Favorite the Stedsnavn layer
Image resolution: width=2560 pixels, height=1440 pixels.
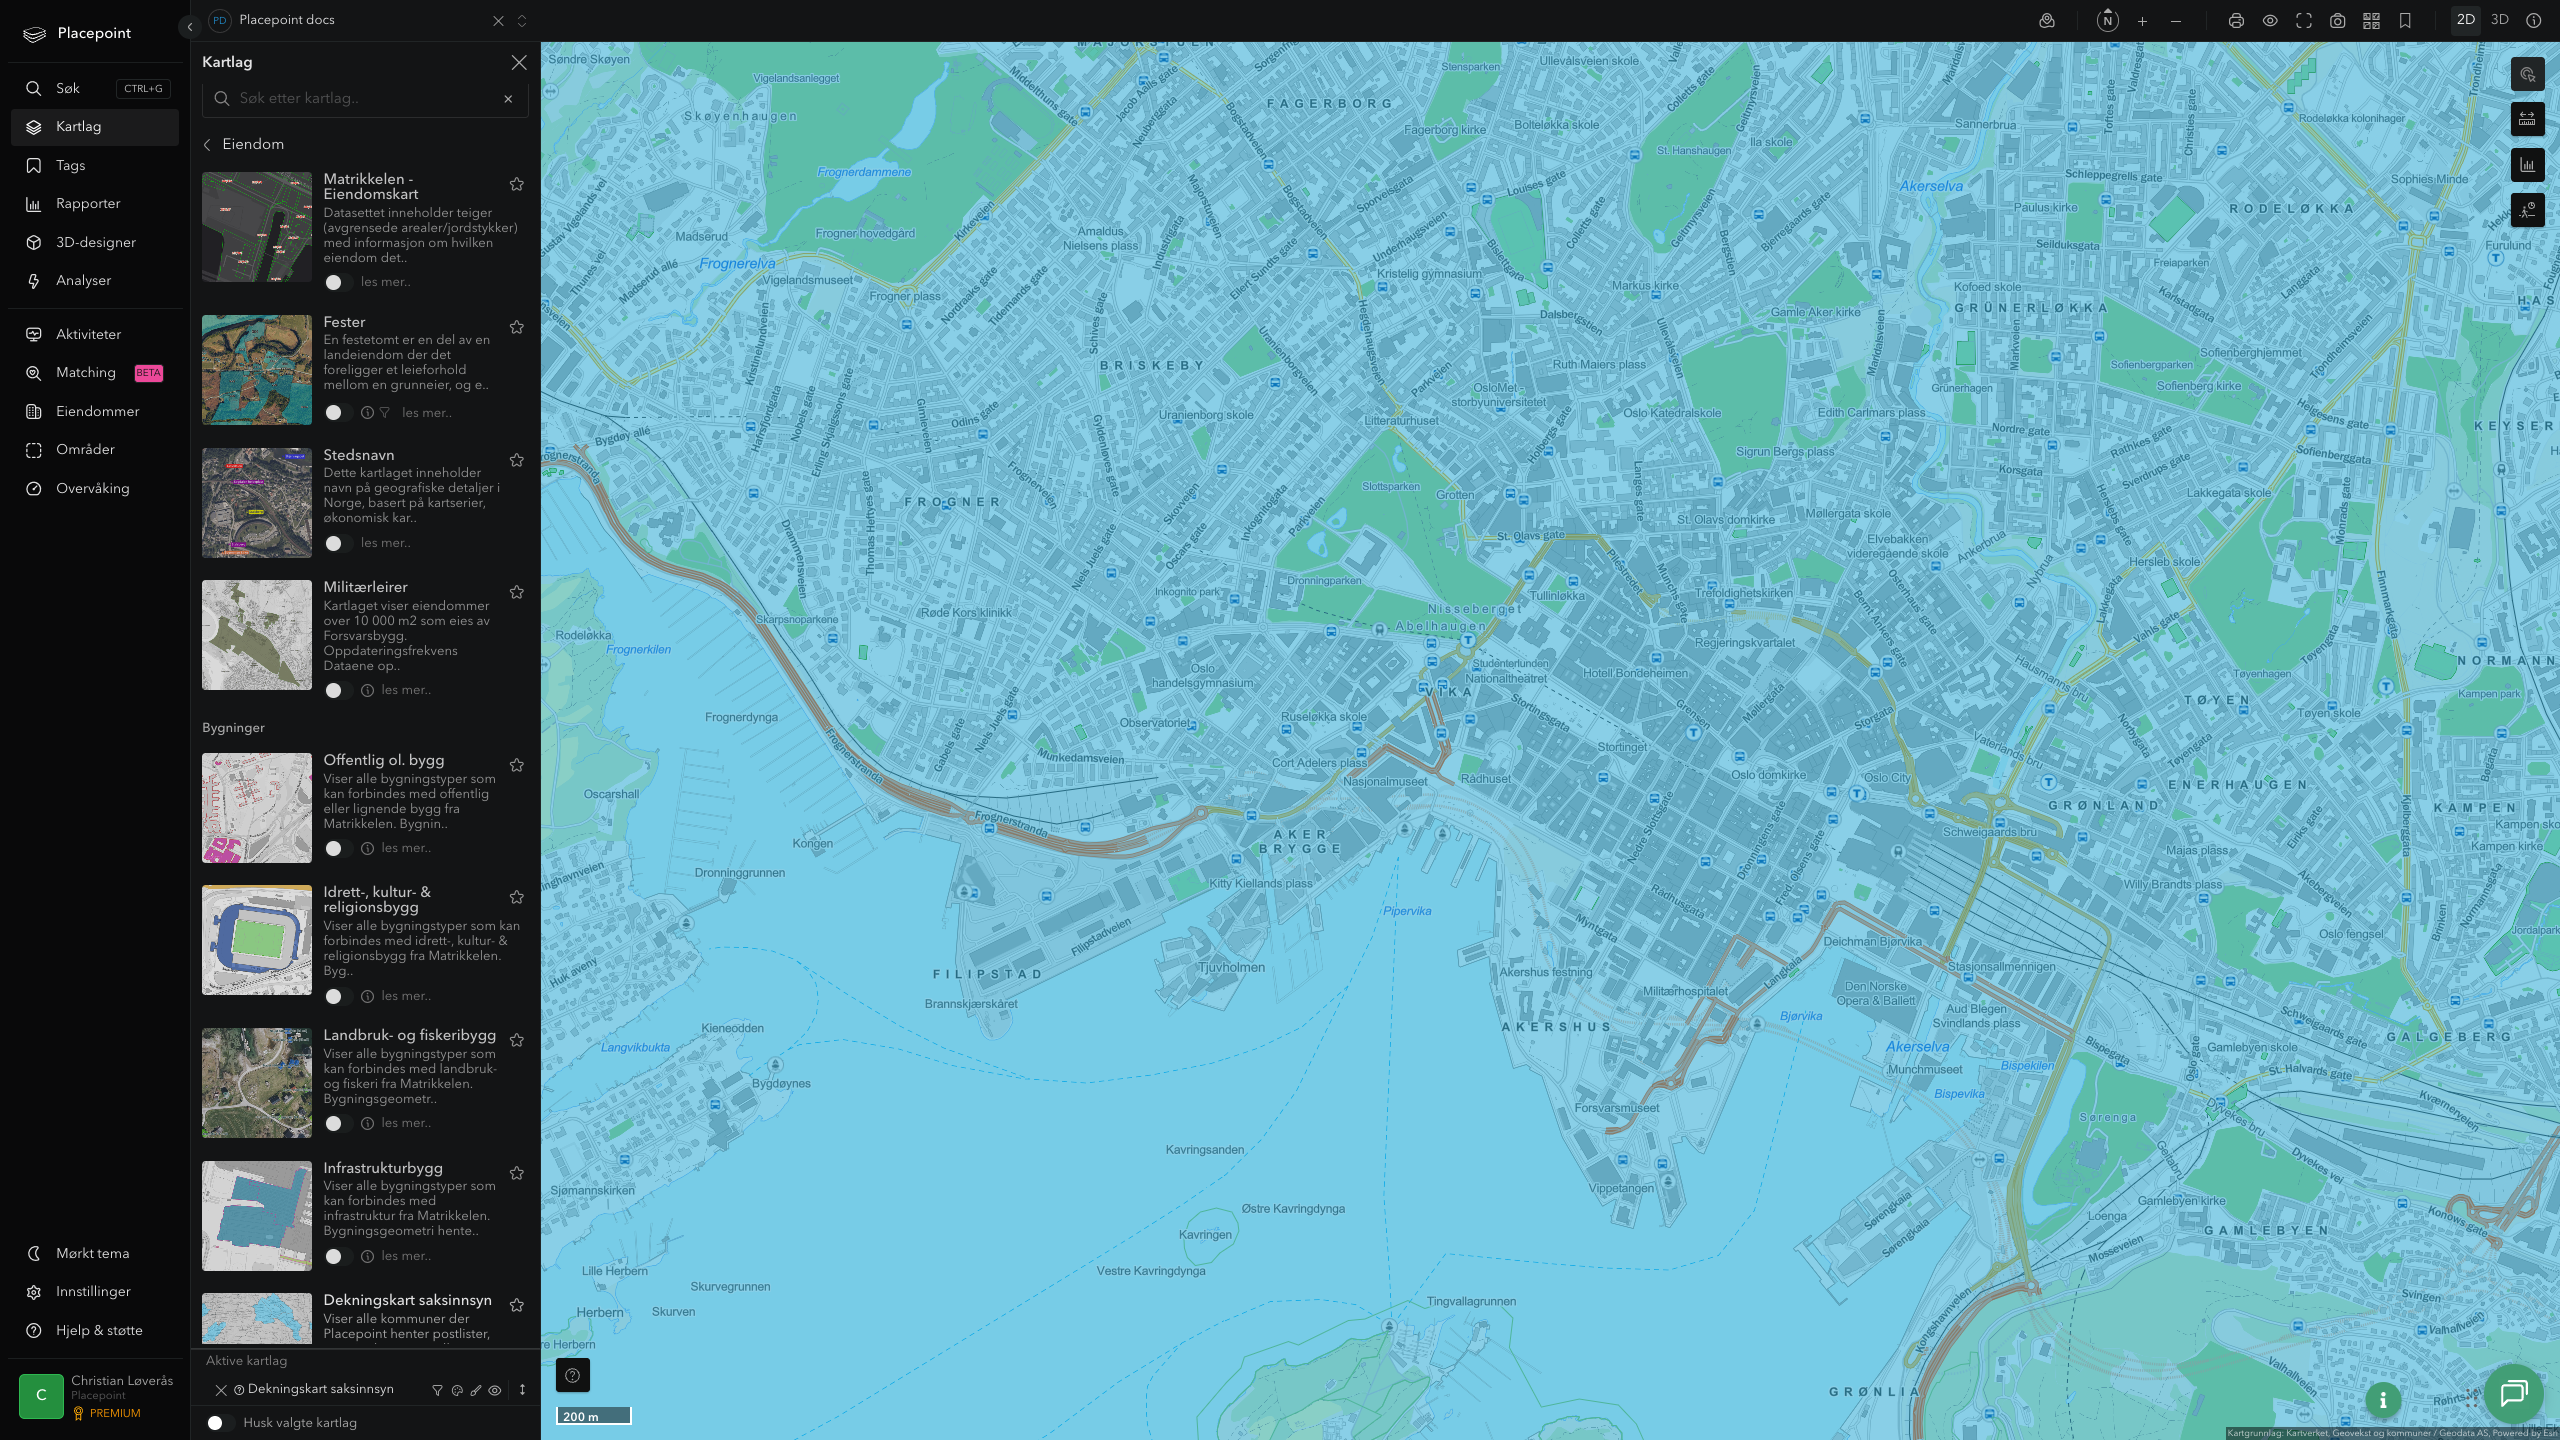pos(517,460)
